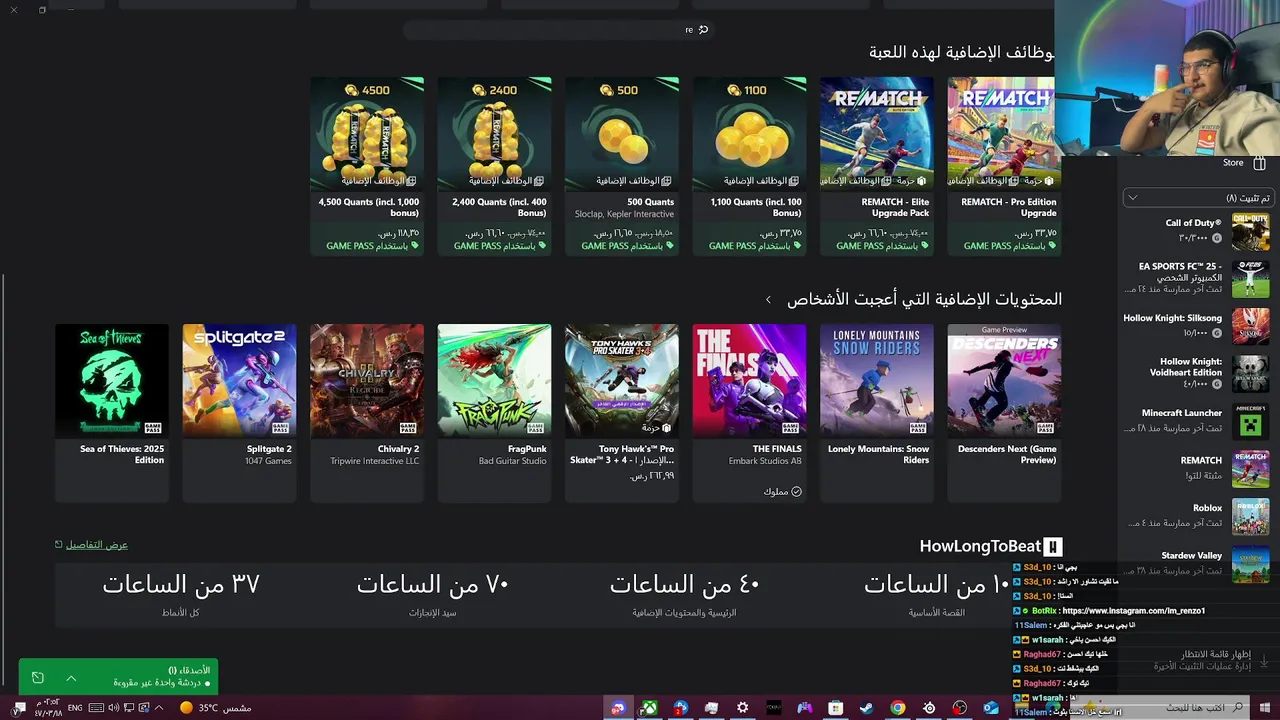The width and height of the screenshot is (1280, 720).
Task: Expand the recommended add-ons section chevron
Action: [x=768, y=300]
